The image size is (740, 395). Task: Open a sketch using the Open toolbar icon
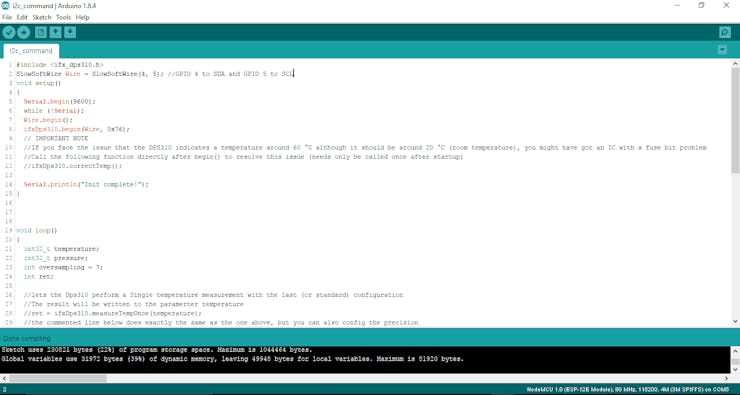click(x=55, y=33)
